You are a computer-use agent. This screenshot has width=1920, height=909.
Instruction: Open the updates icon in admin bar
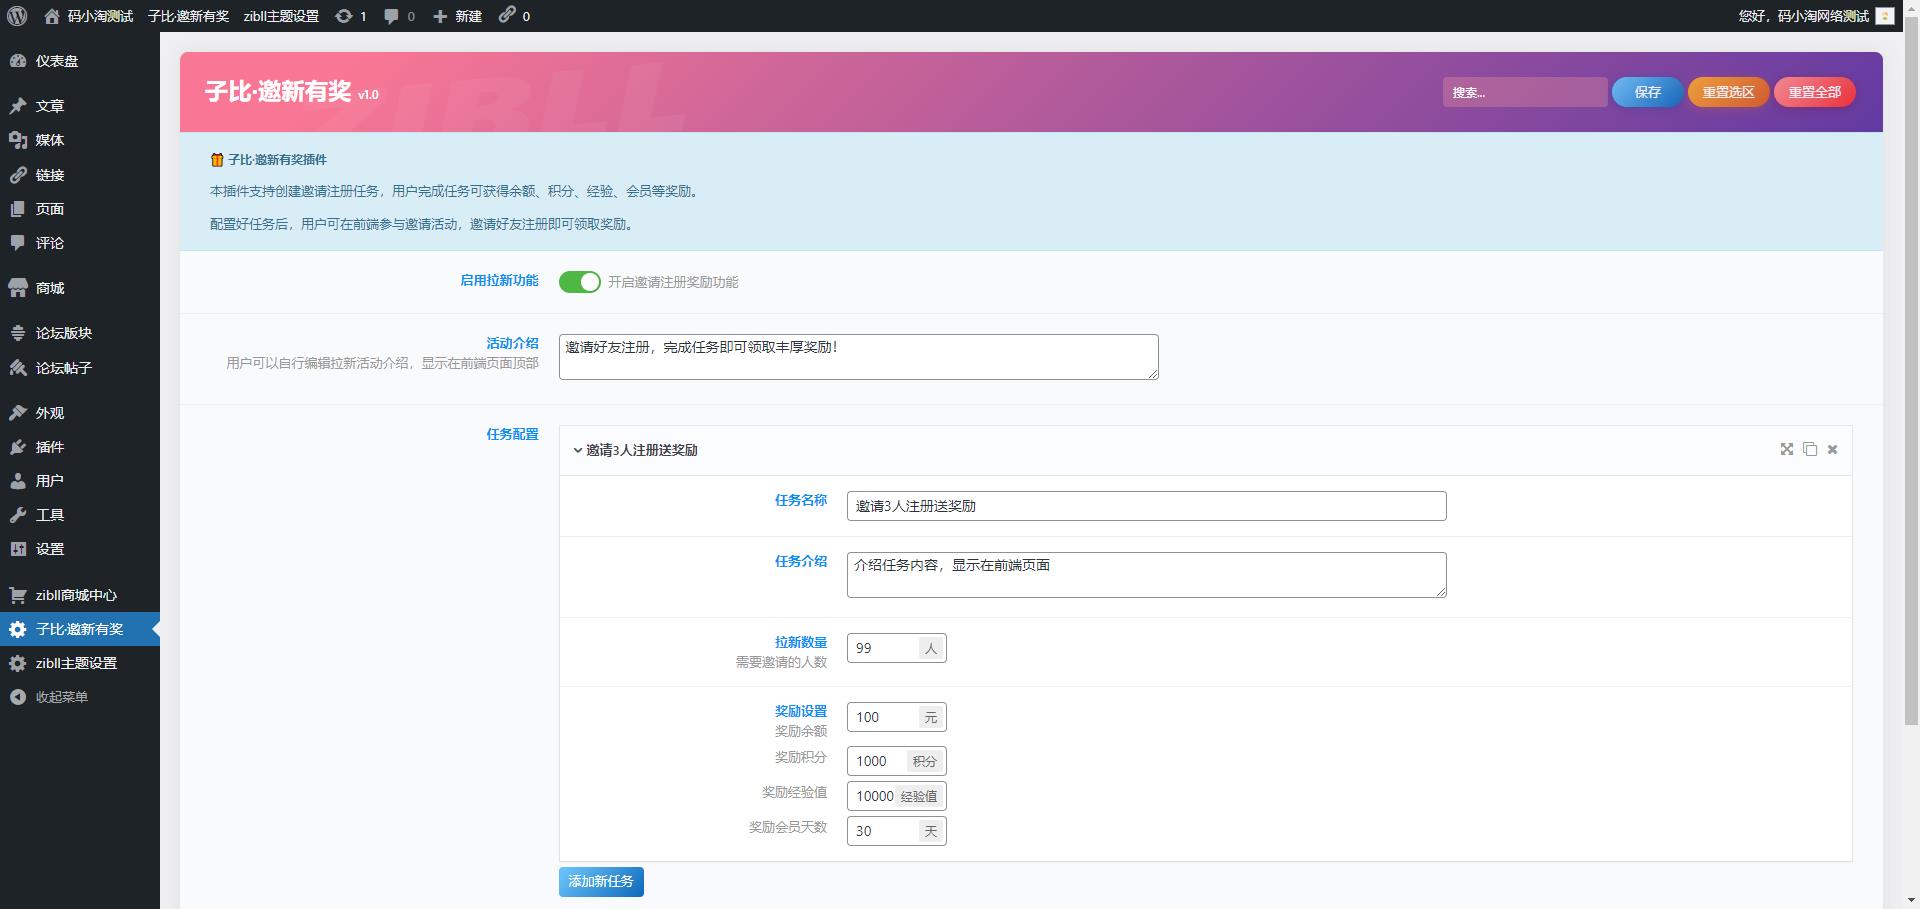tap(343, 16)
